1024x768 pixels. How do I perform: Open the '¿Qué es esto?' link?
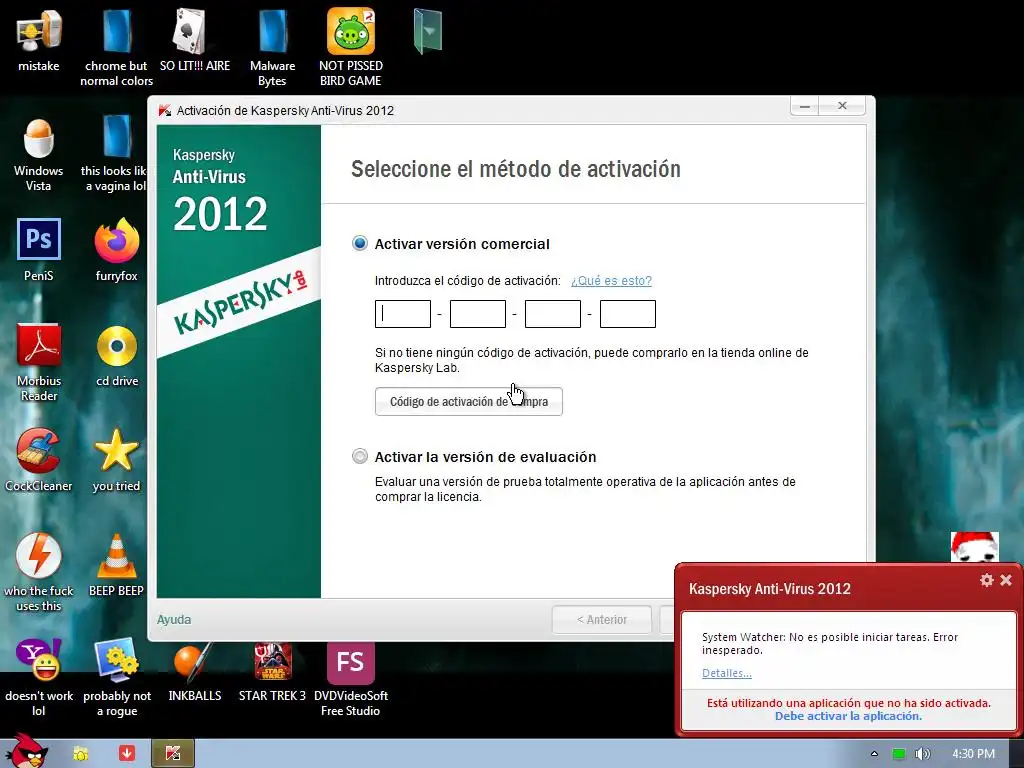point(611,281)
